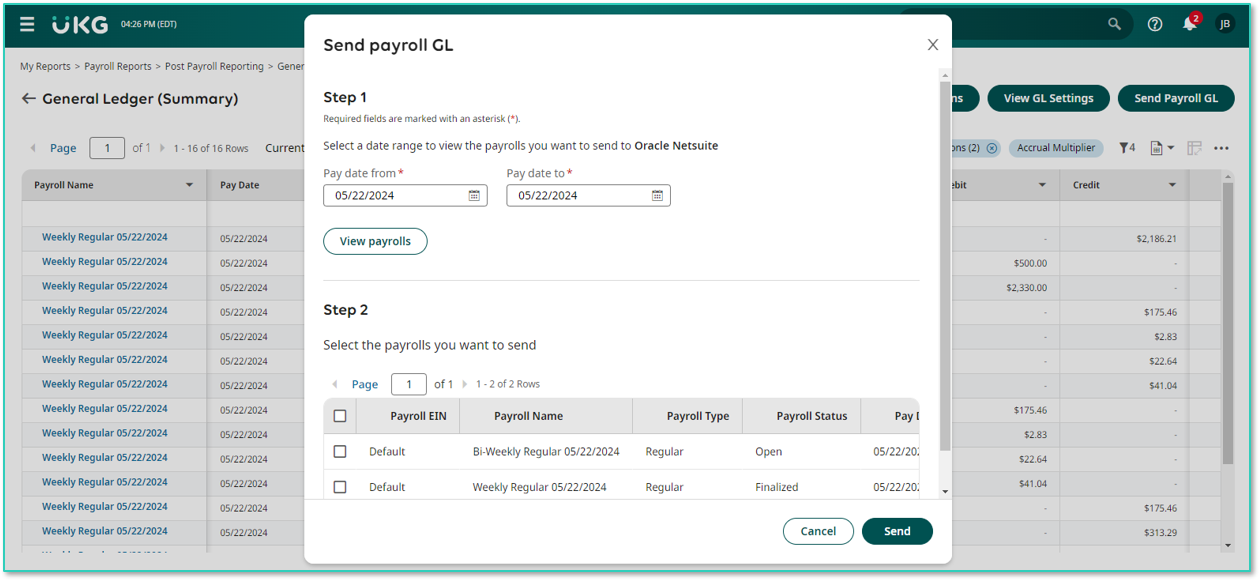Tick the Weekly Regular finalized payroll checkbox

click(x=340, y=487)
